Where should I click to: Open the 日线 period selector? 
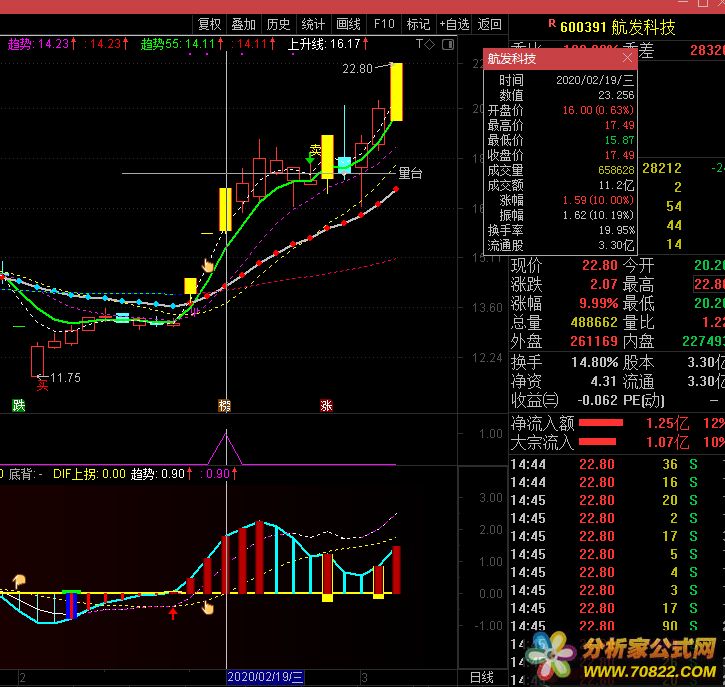coord(481,677)
